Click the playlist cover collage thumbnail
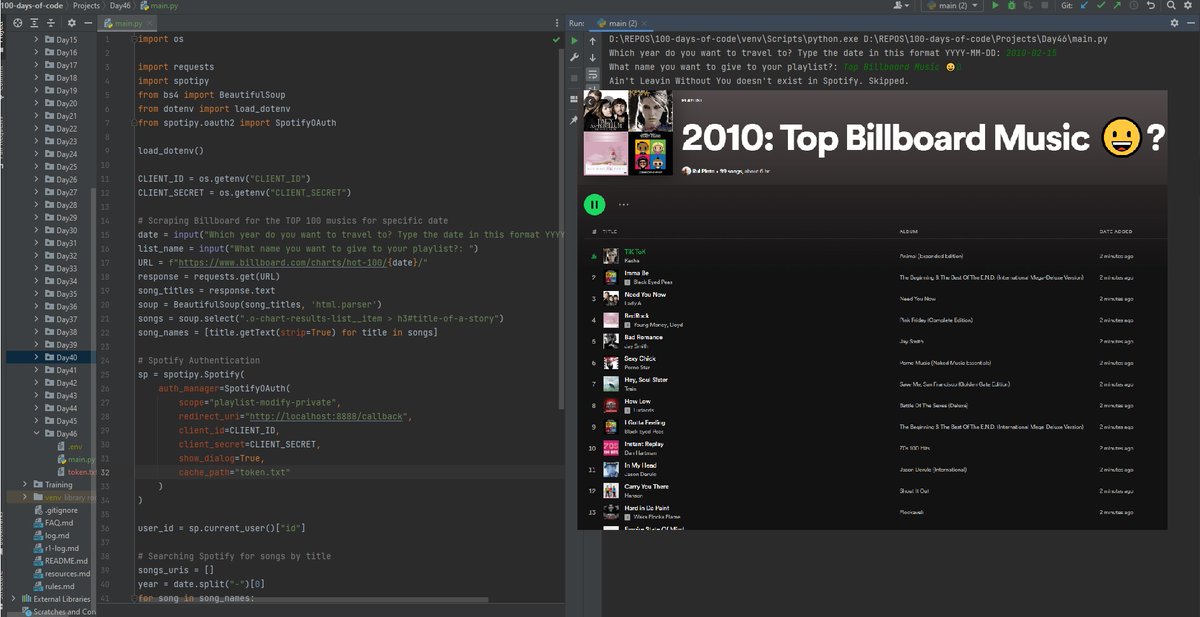This screenshot has width=1200, height=617. (626, 133)
